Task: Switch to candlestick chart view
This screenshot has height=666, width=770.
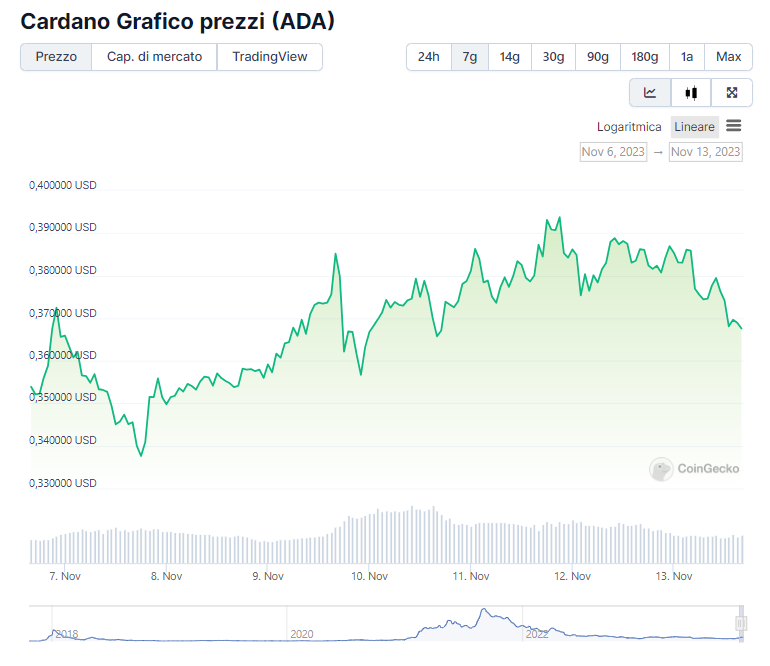Action: tap(691, 93)
